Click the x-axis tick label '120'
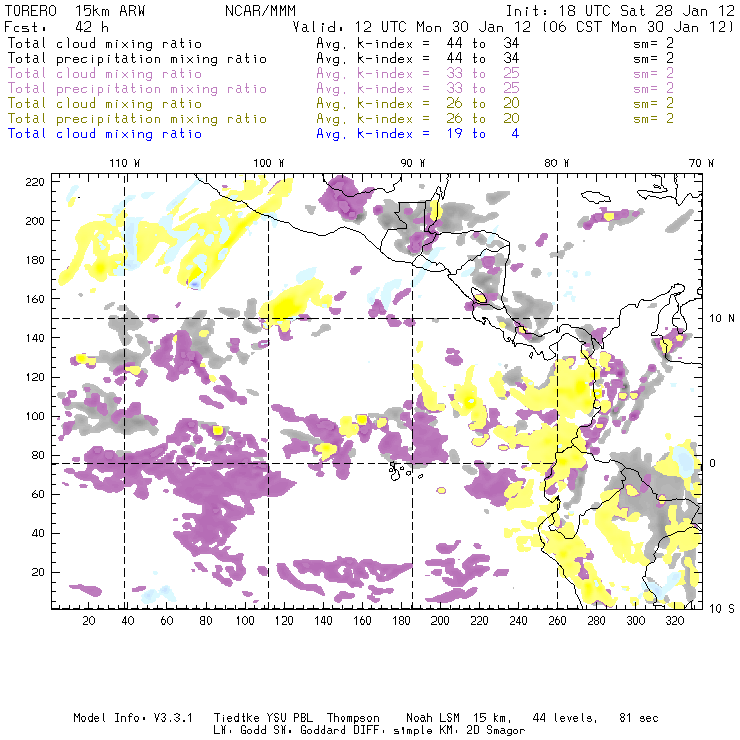The image size is (740, 740). click(x=284, y=621)
